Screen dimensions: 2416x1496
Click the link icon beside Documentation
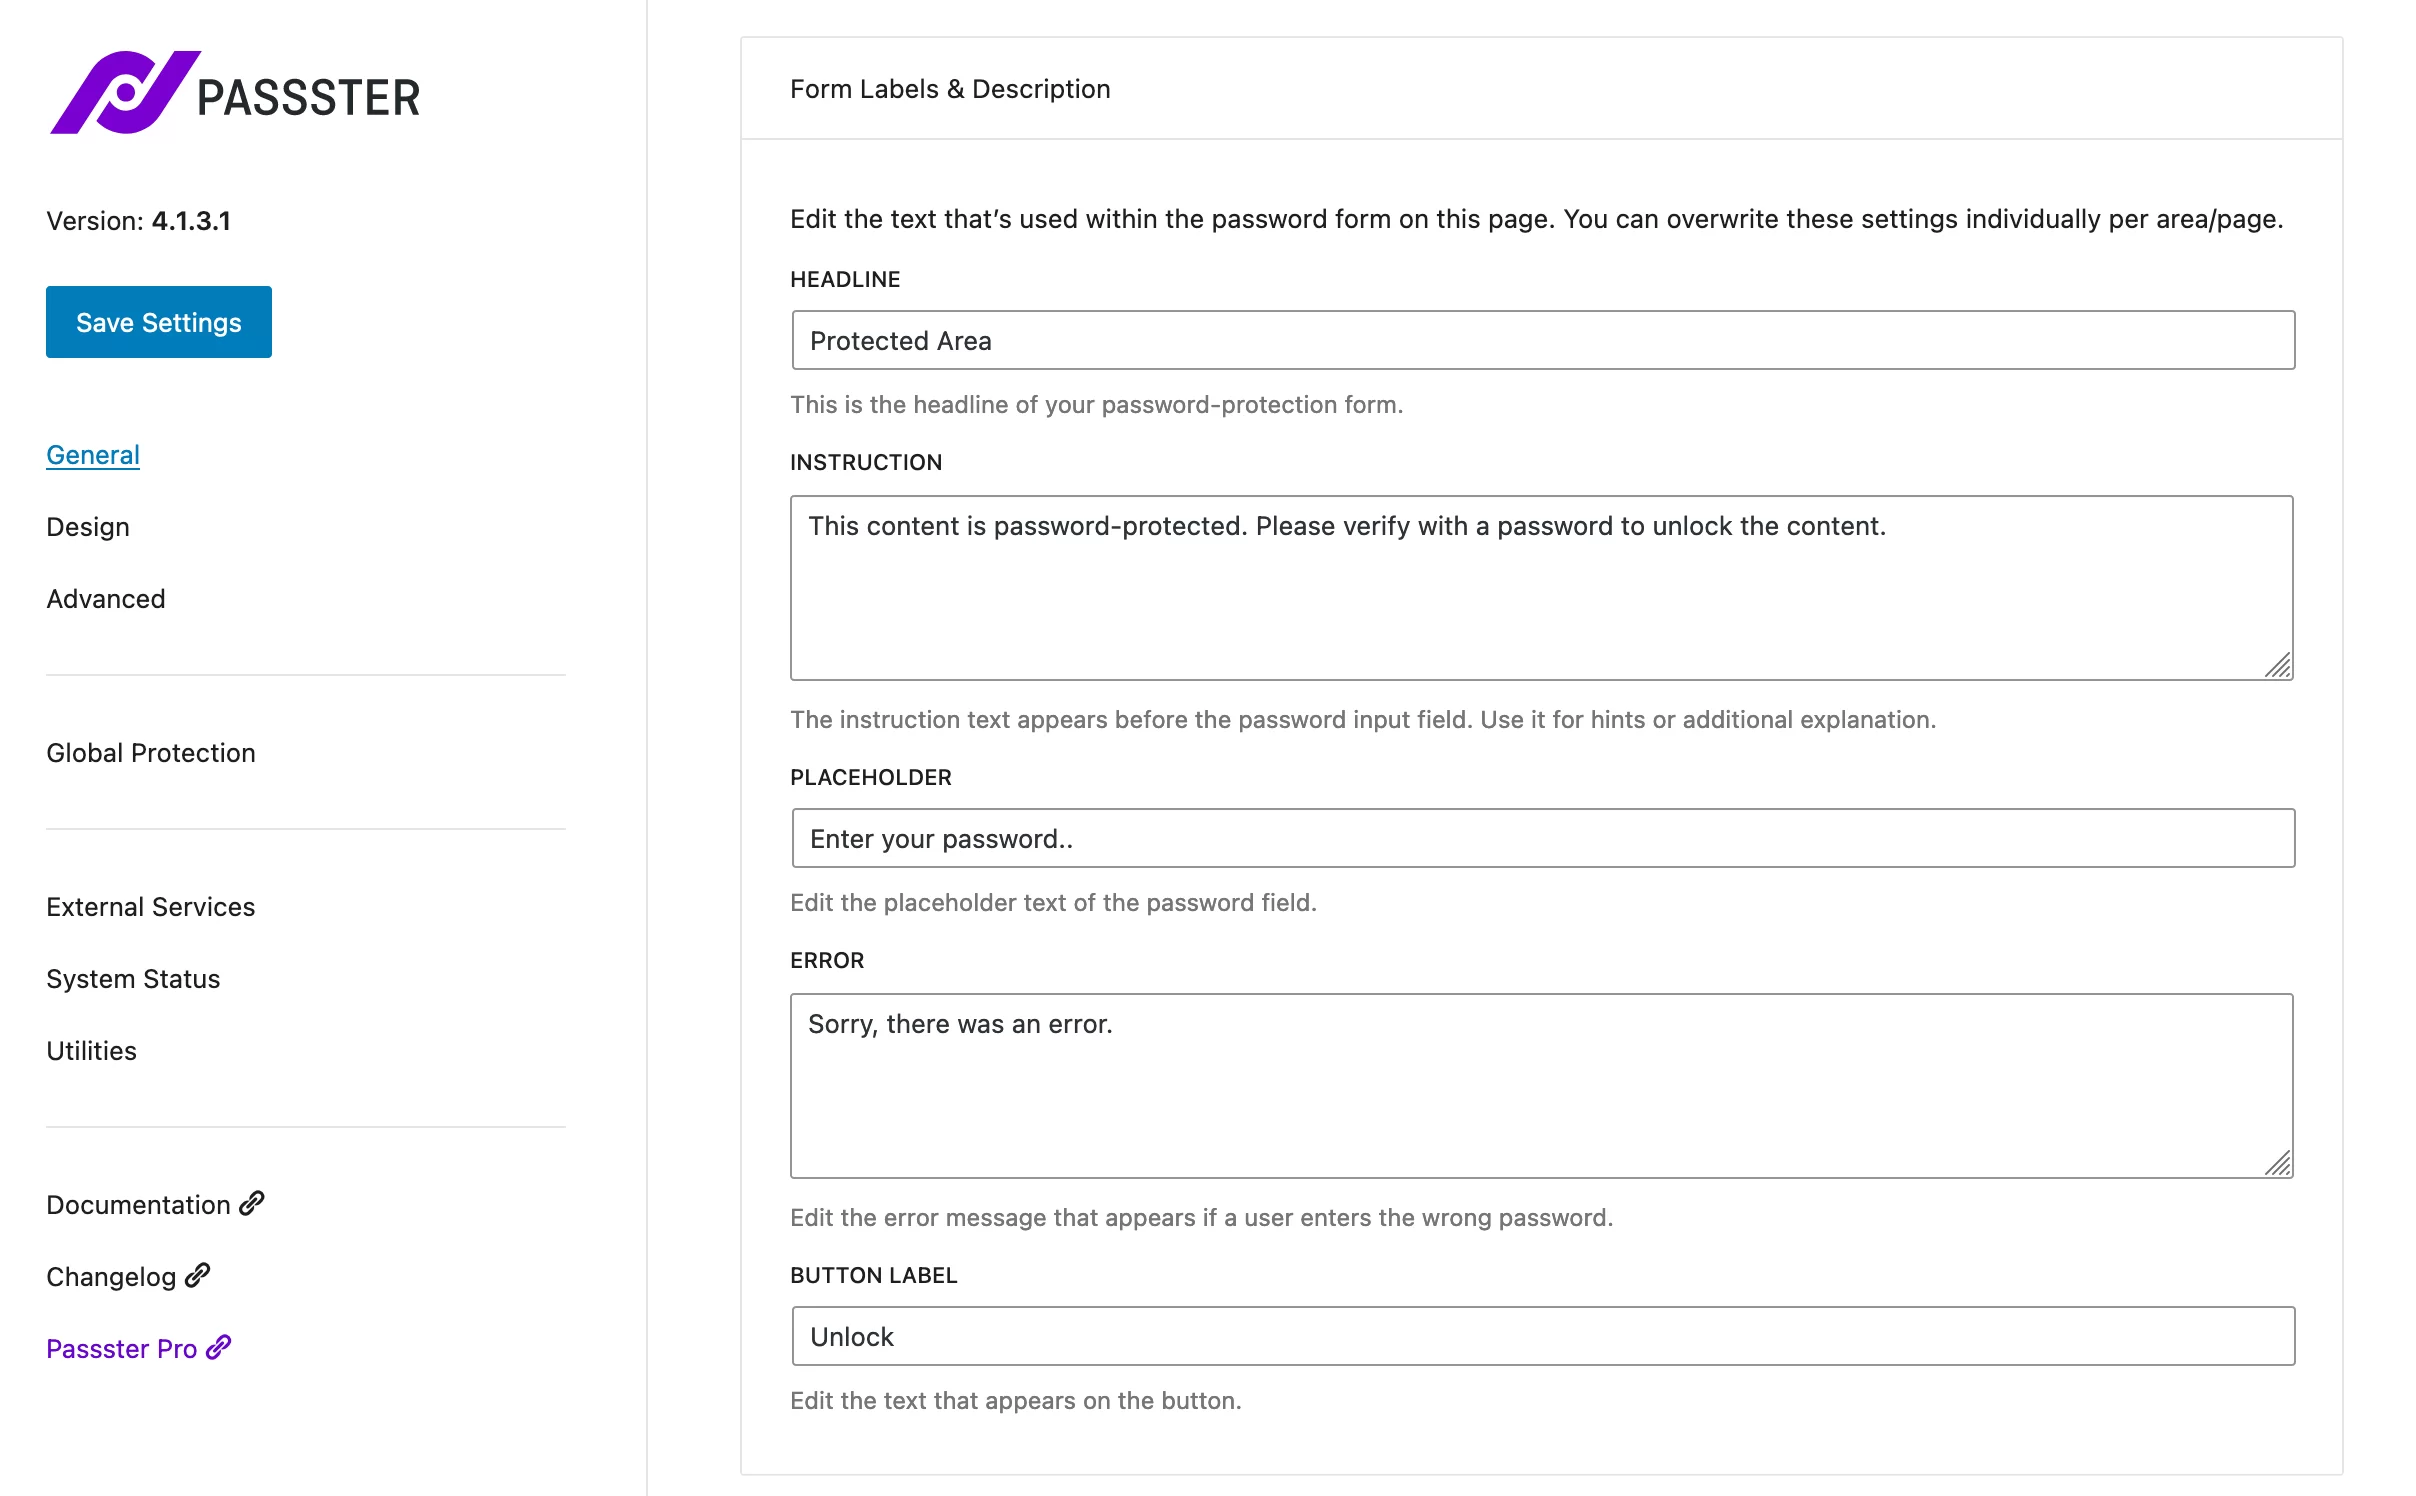[252, 1203]
